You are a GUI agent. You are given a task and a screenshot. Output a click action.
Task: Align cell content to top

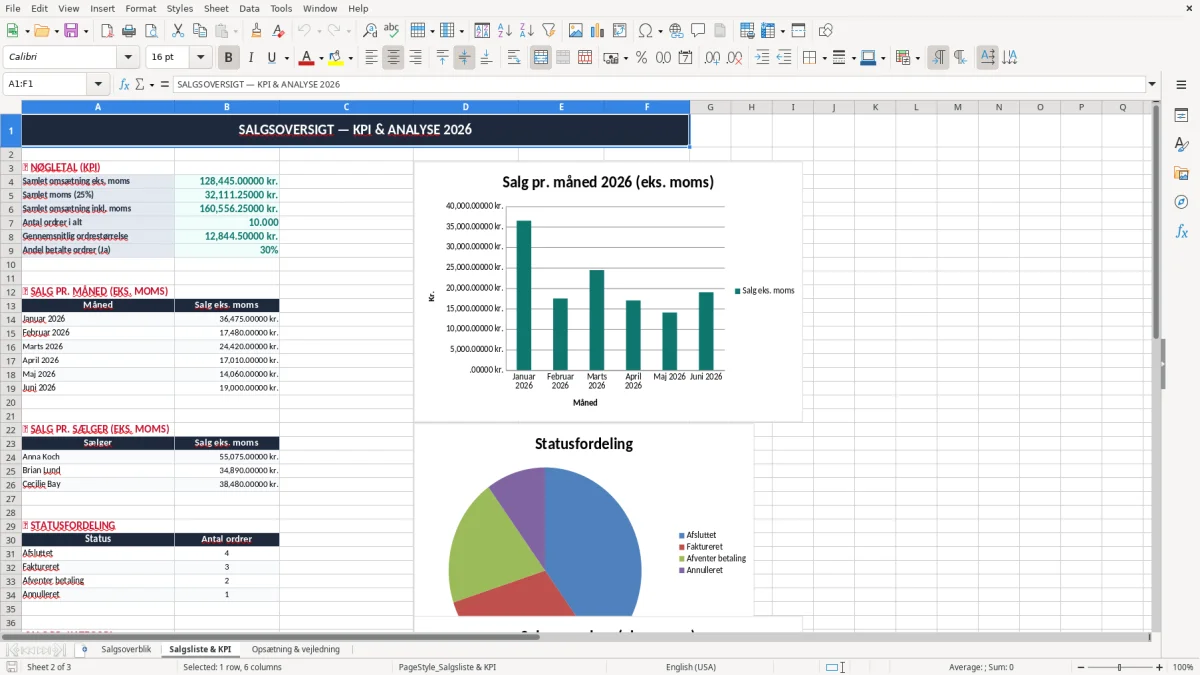[442, 58]
